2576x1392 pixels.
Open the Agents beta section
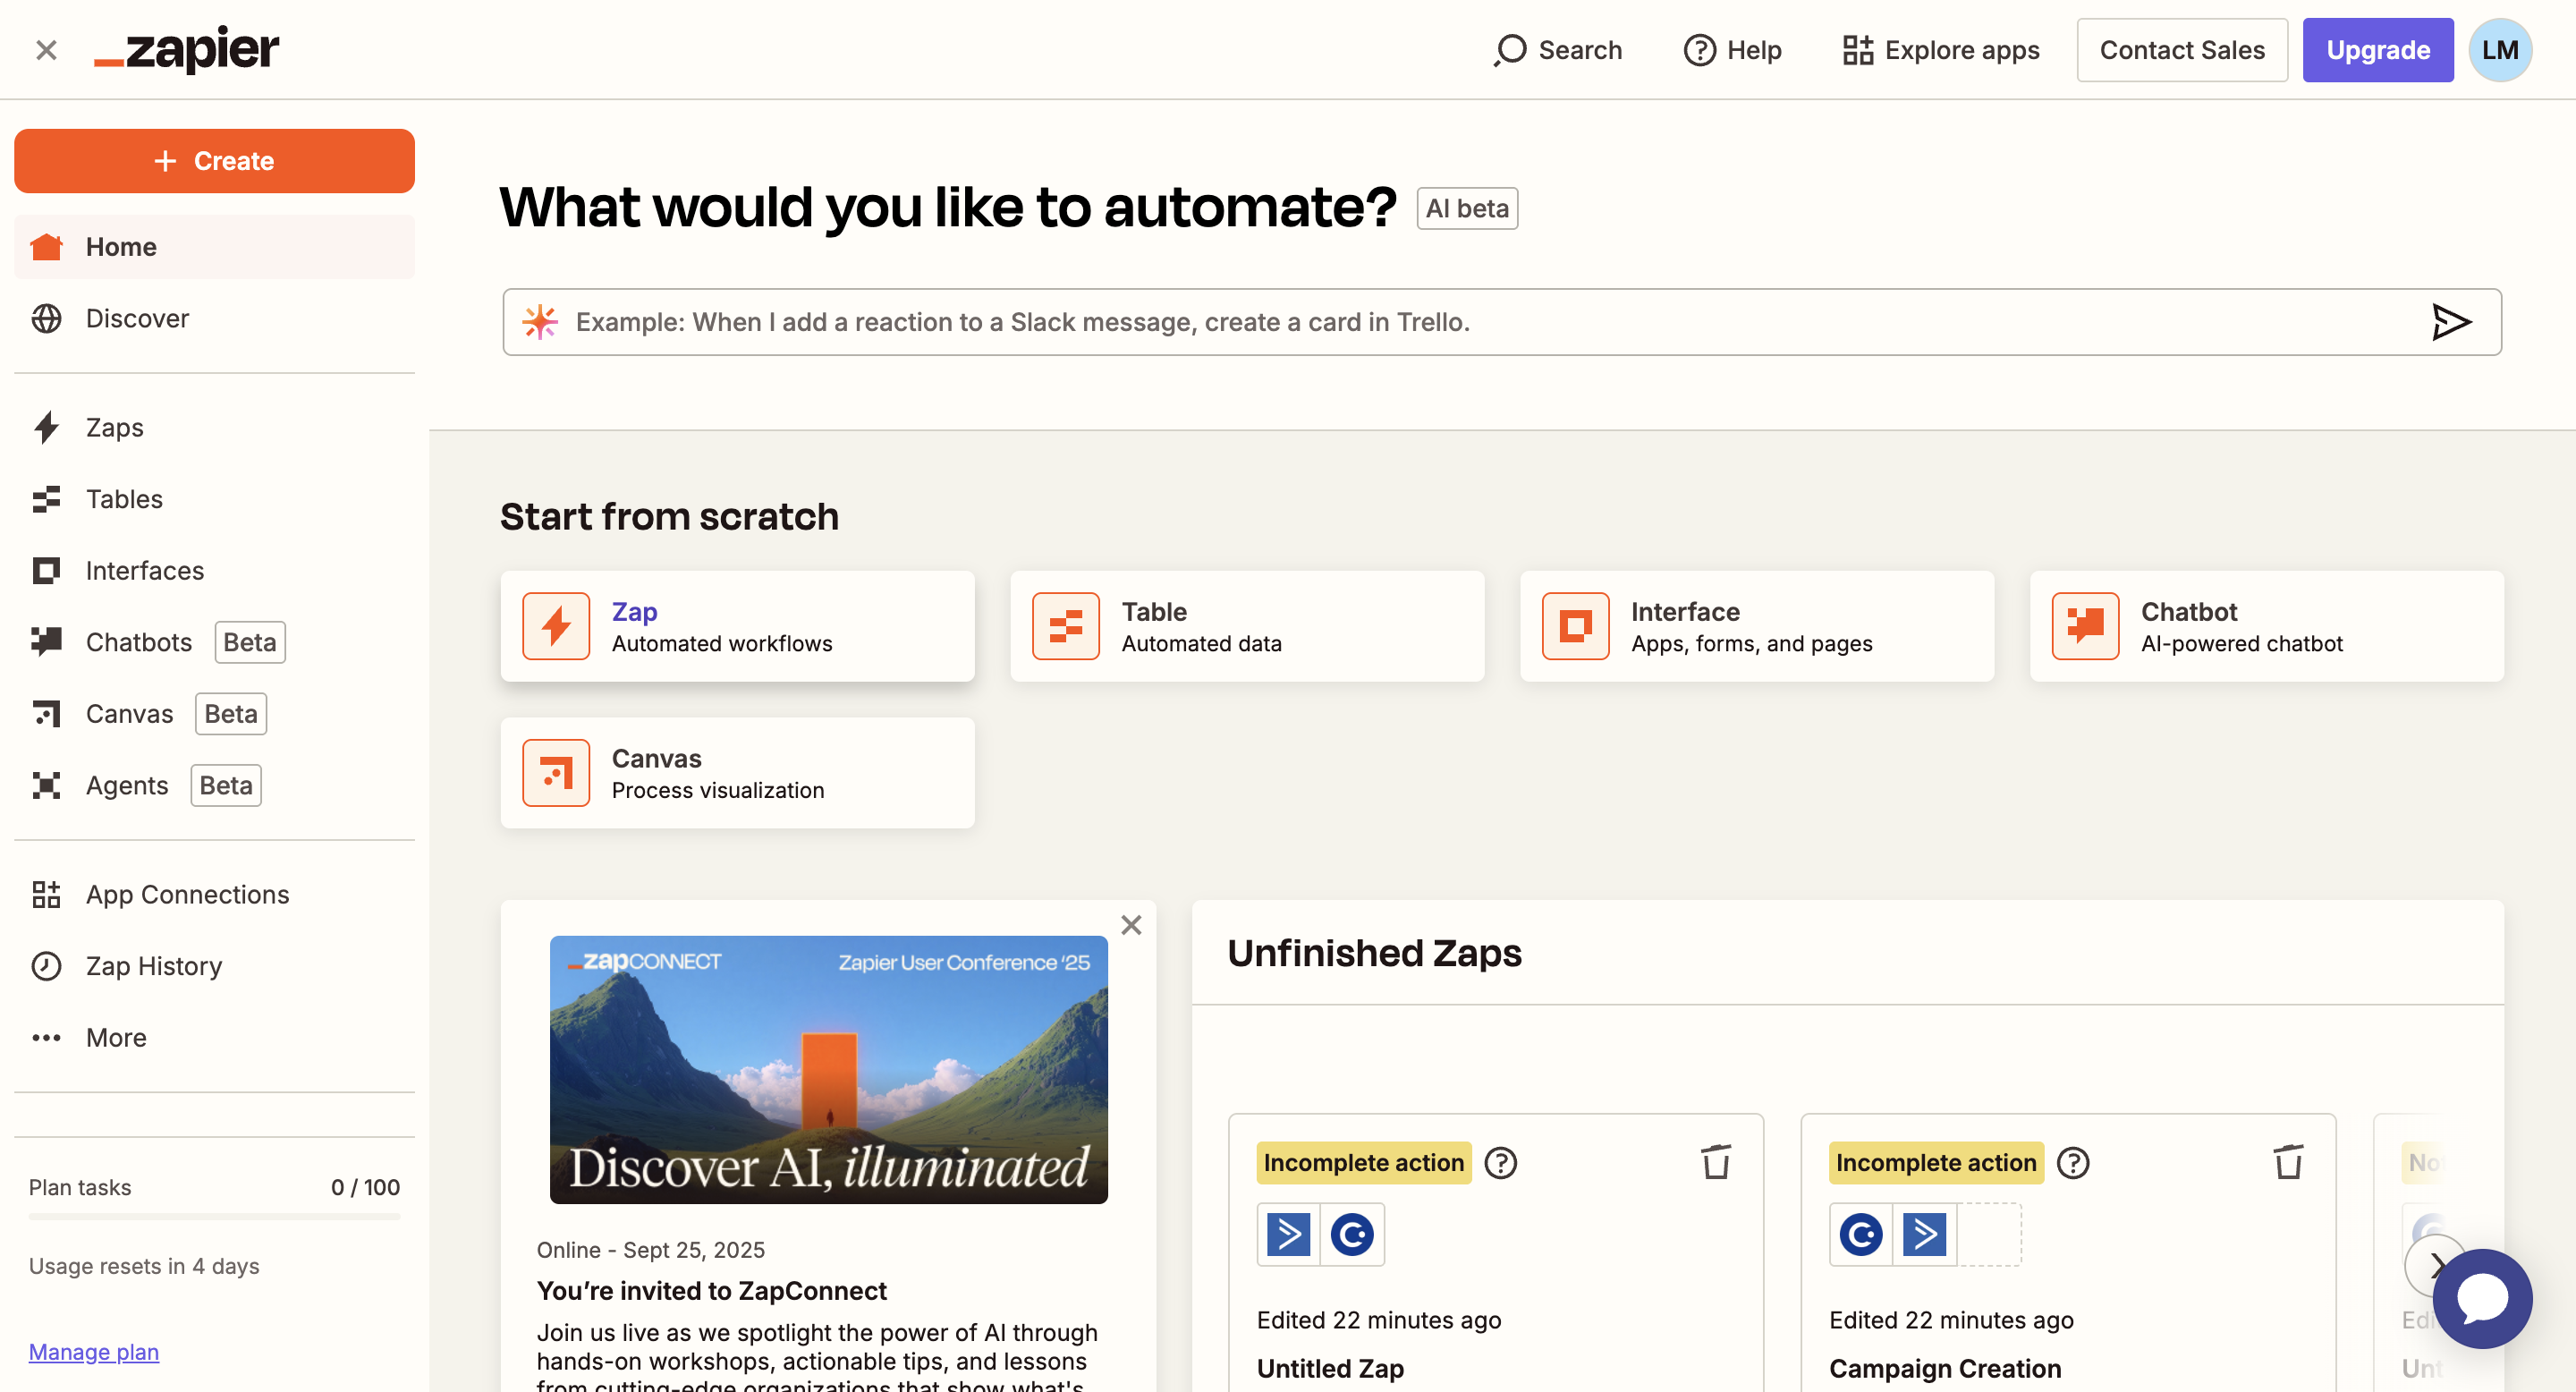(x=126, y=785)
